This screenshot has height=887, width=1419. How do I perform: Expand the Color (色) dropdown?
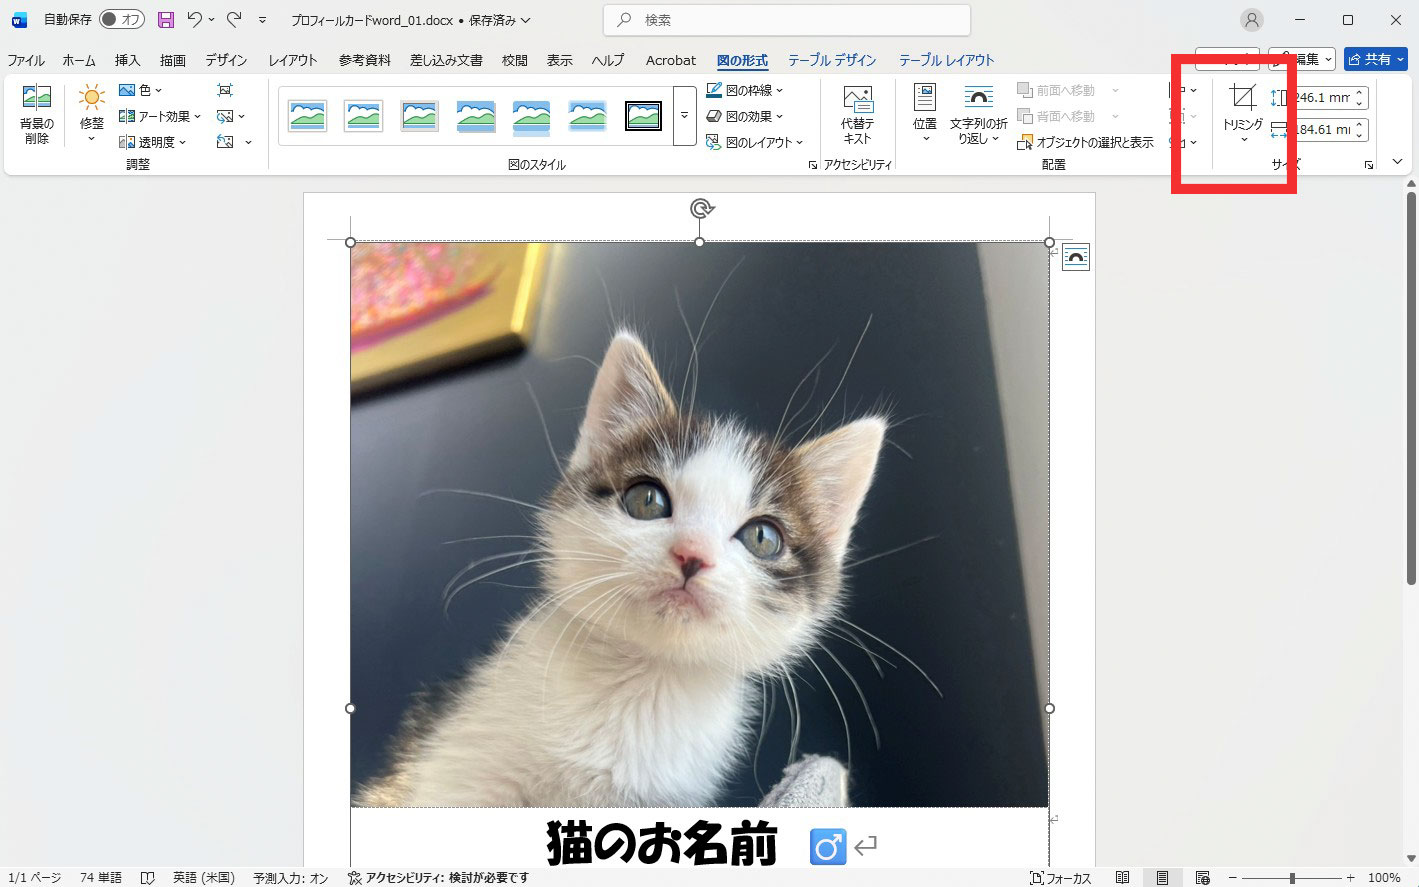141,90
